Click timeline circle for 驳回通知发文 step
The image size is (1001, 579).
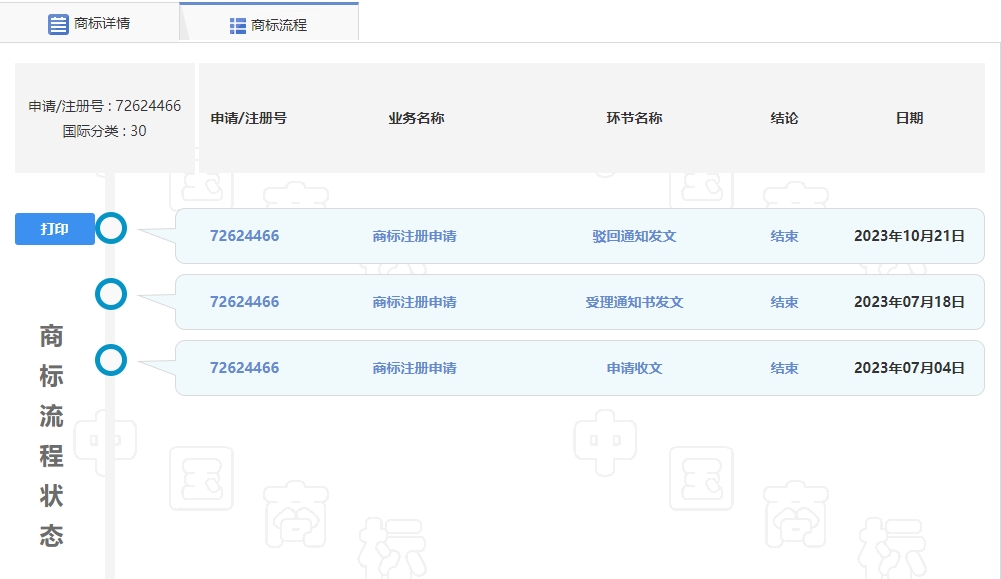point(111,229)
